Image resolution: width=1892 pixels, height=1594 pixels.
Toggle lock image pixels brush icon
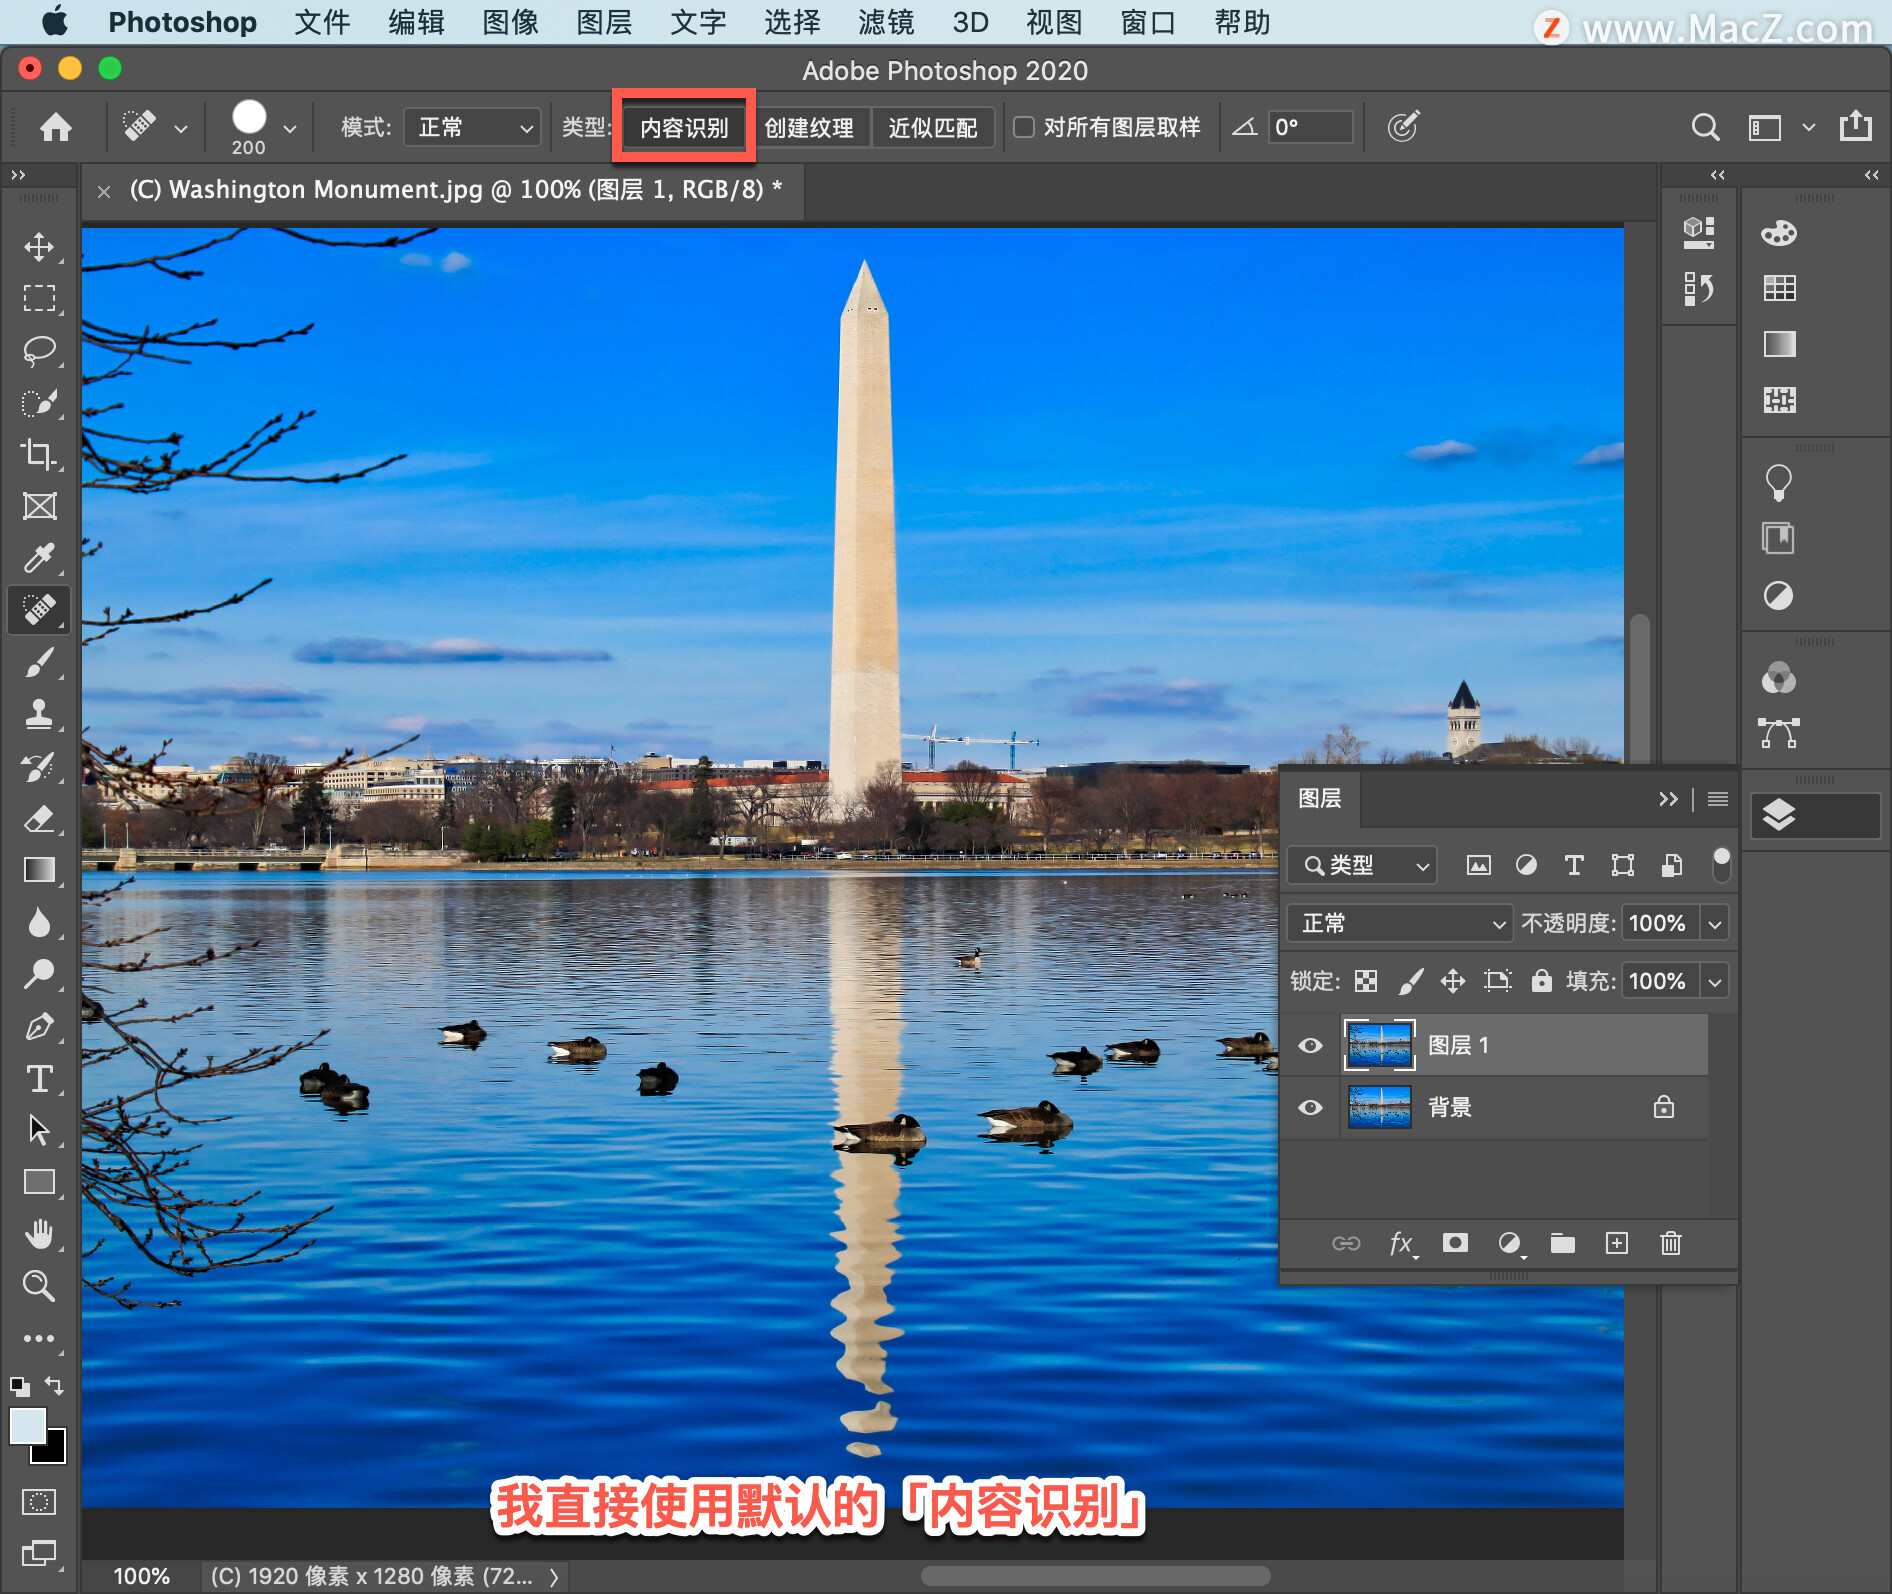1410,981
